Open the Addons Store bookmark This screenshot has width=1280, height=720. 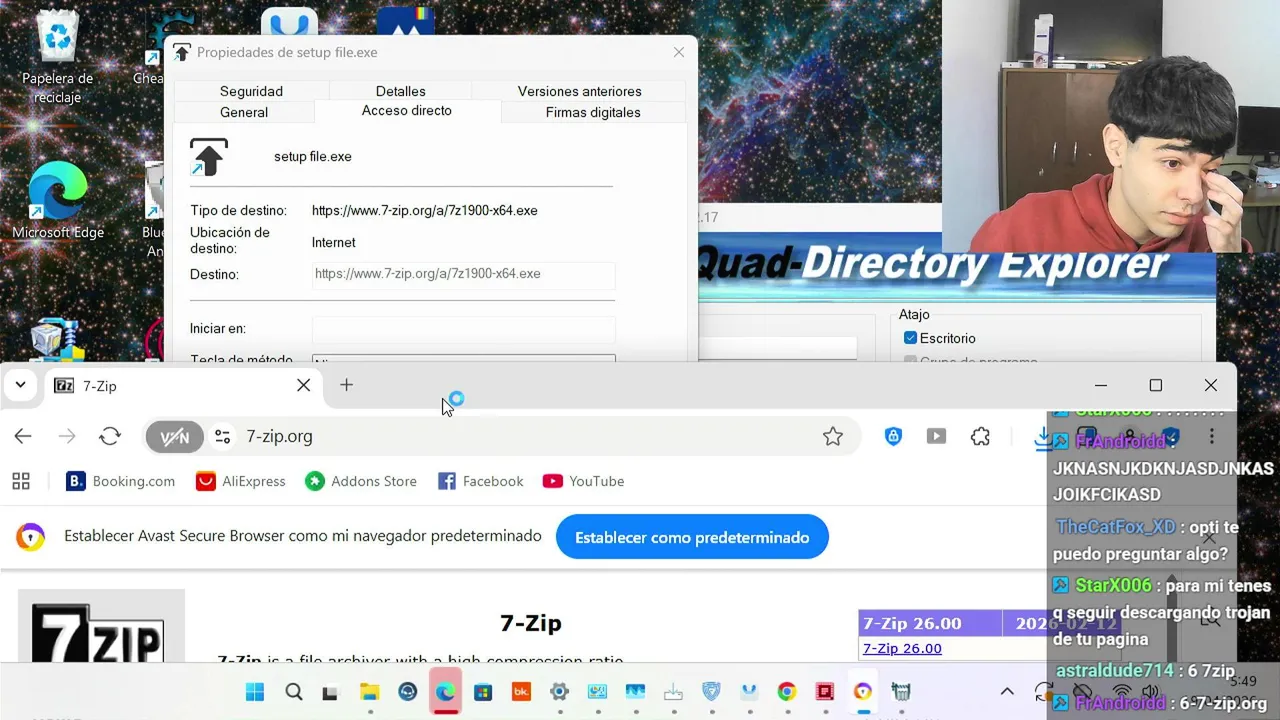(x=361, y=481)
